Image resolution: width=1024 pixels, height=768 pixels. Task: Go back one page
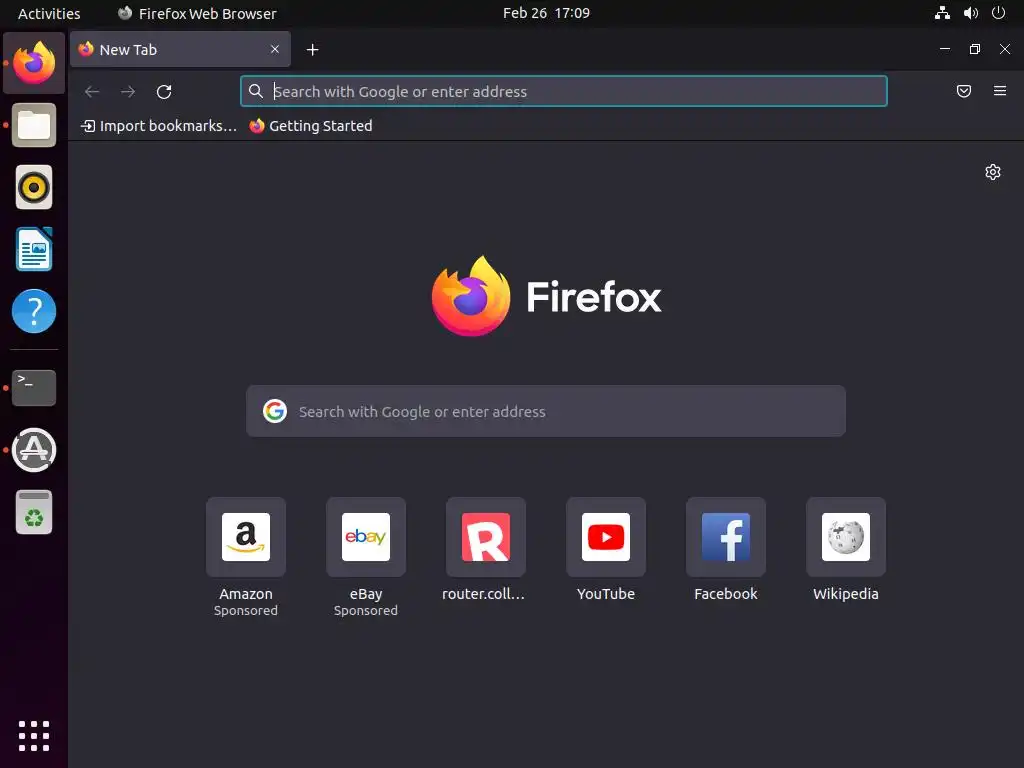pyautogui.click(x=92, y=91)
